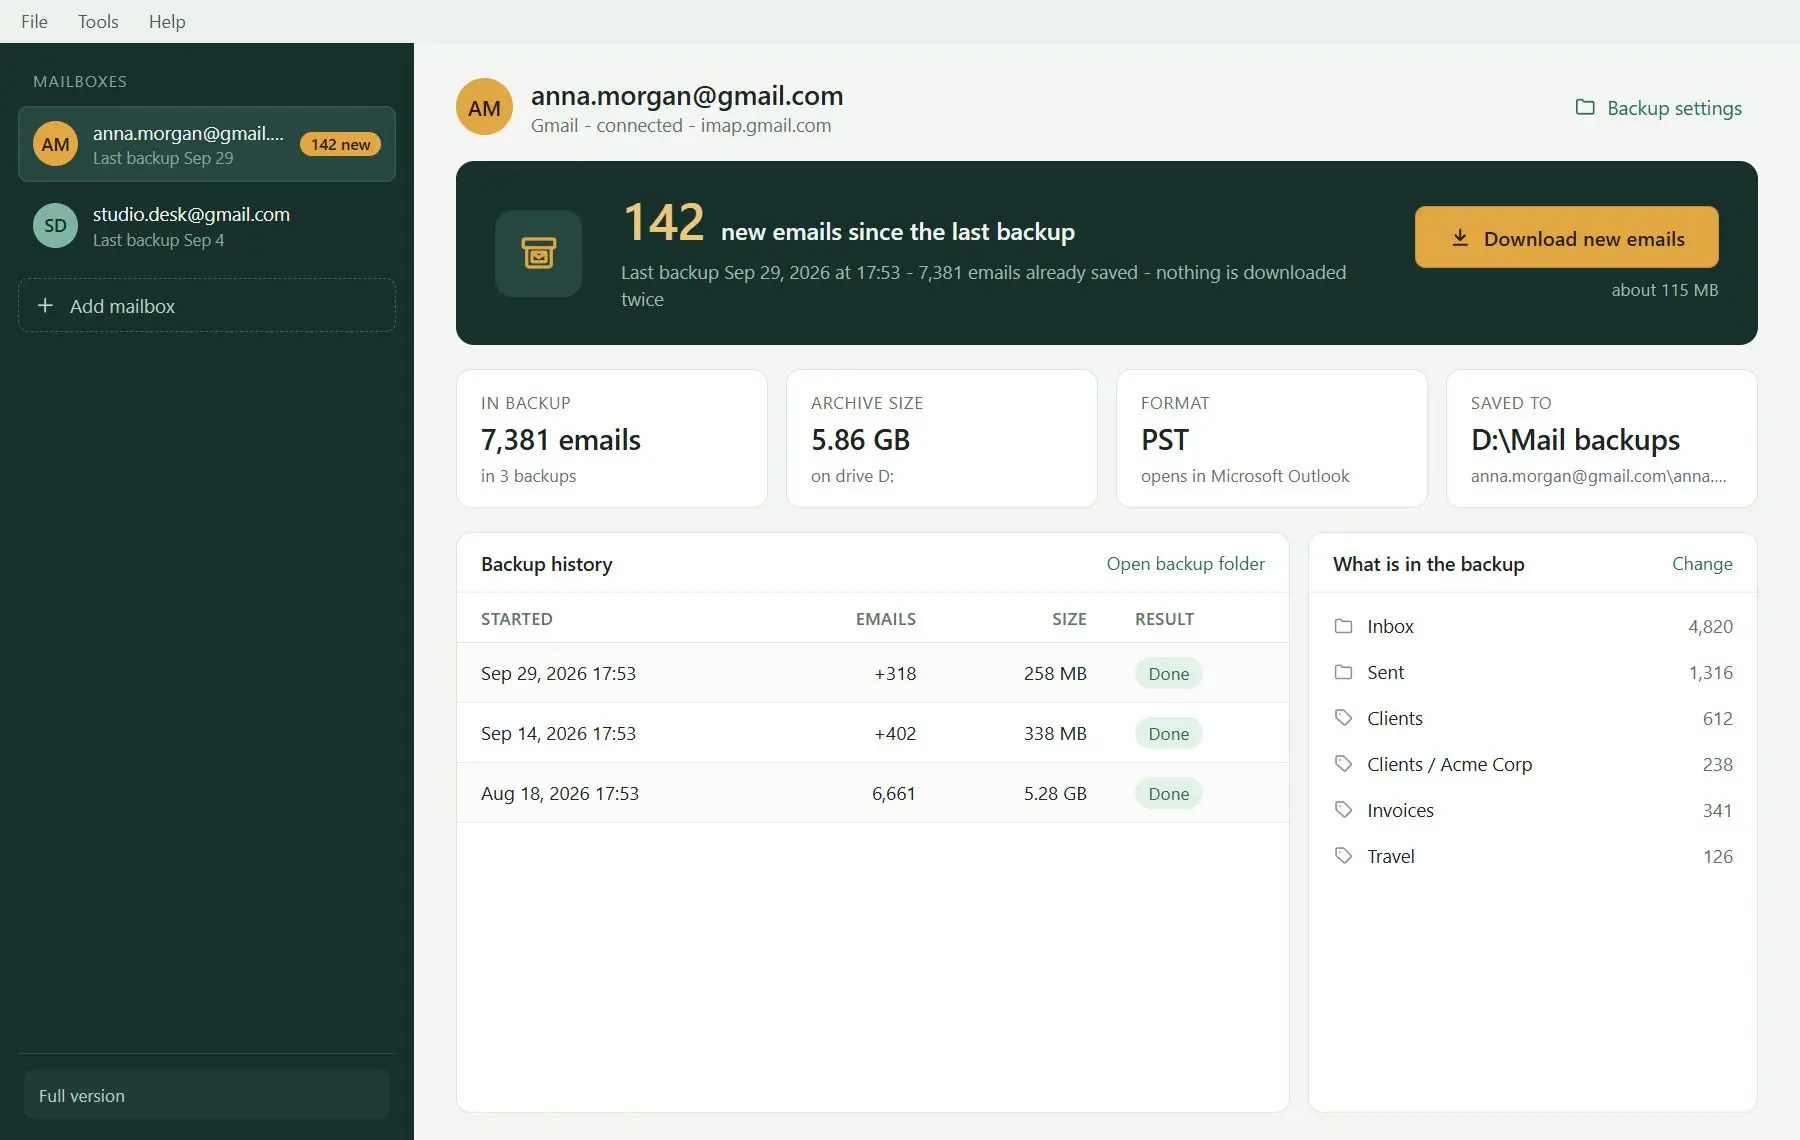
Task: Click the about 115 MB text
Action: coord(1664,290)
